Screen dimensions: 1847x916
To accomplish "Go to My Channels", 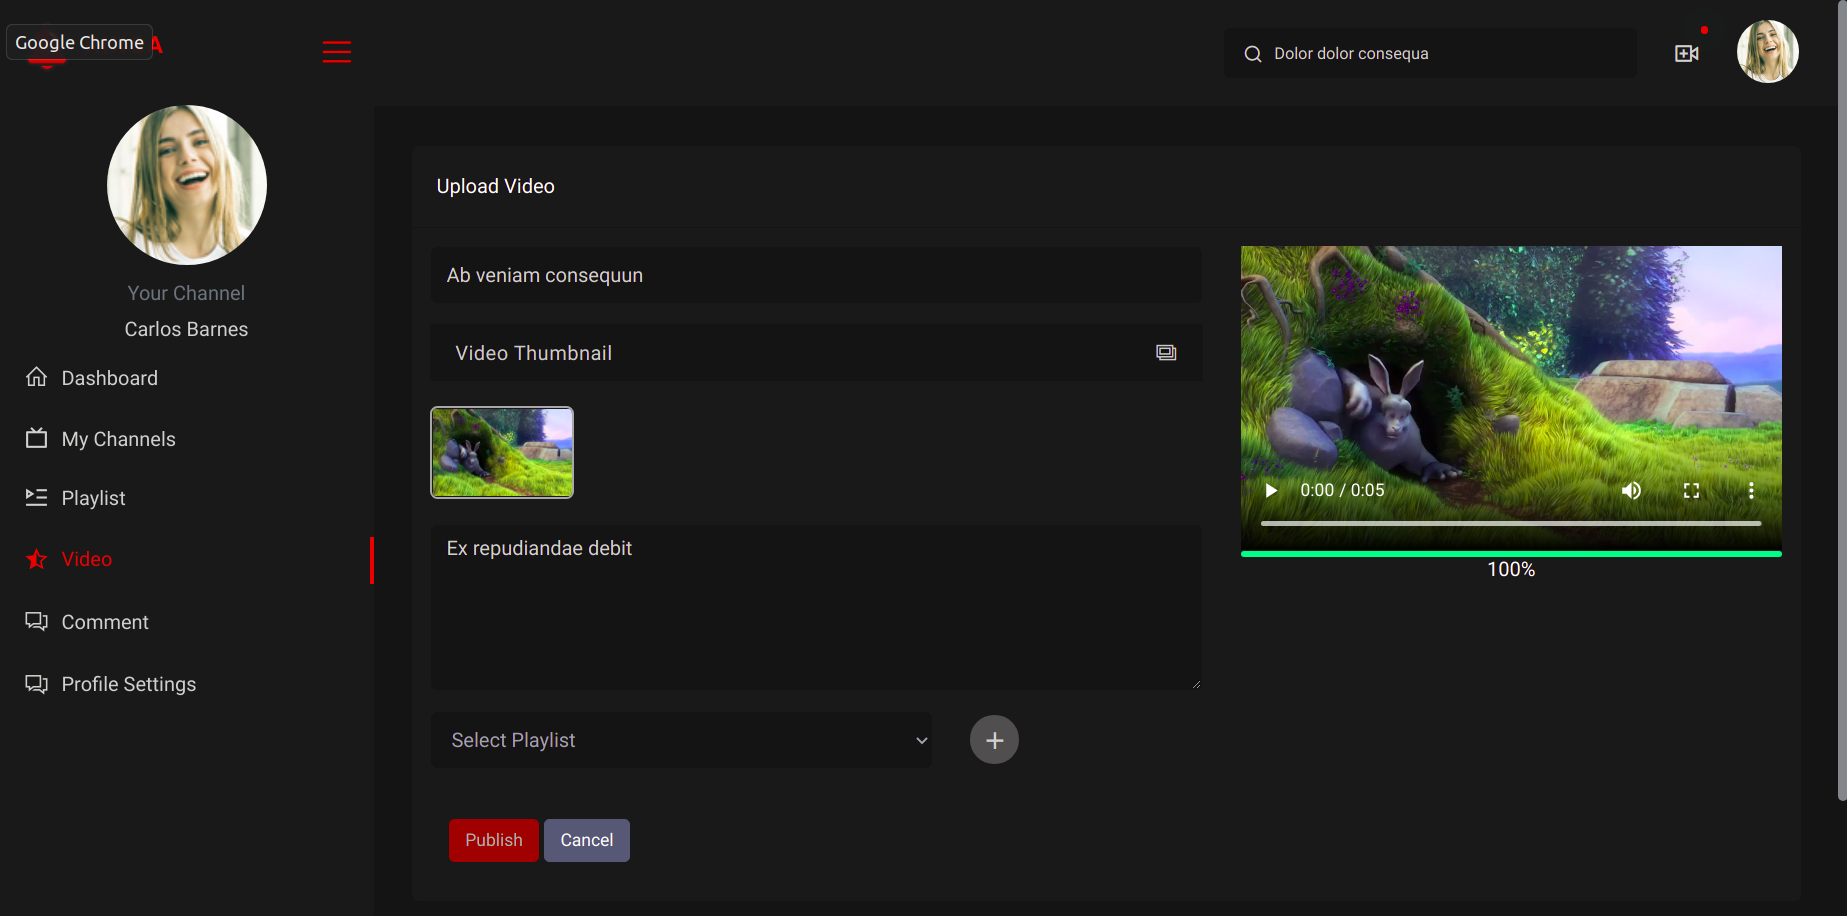I will (119, 439).
